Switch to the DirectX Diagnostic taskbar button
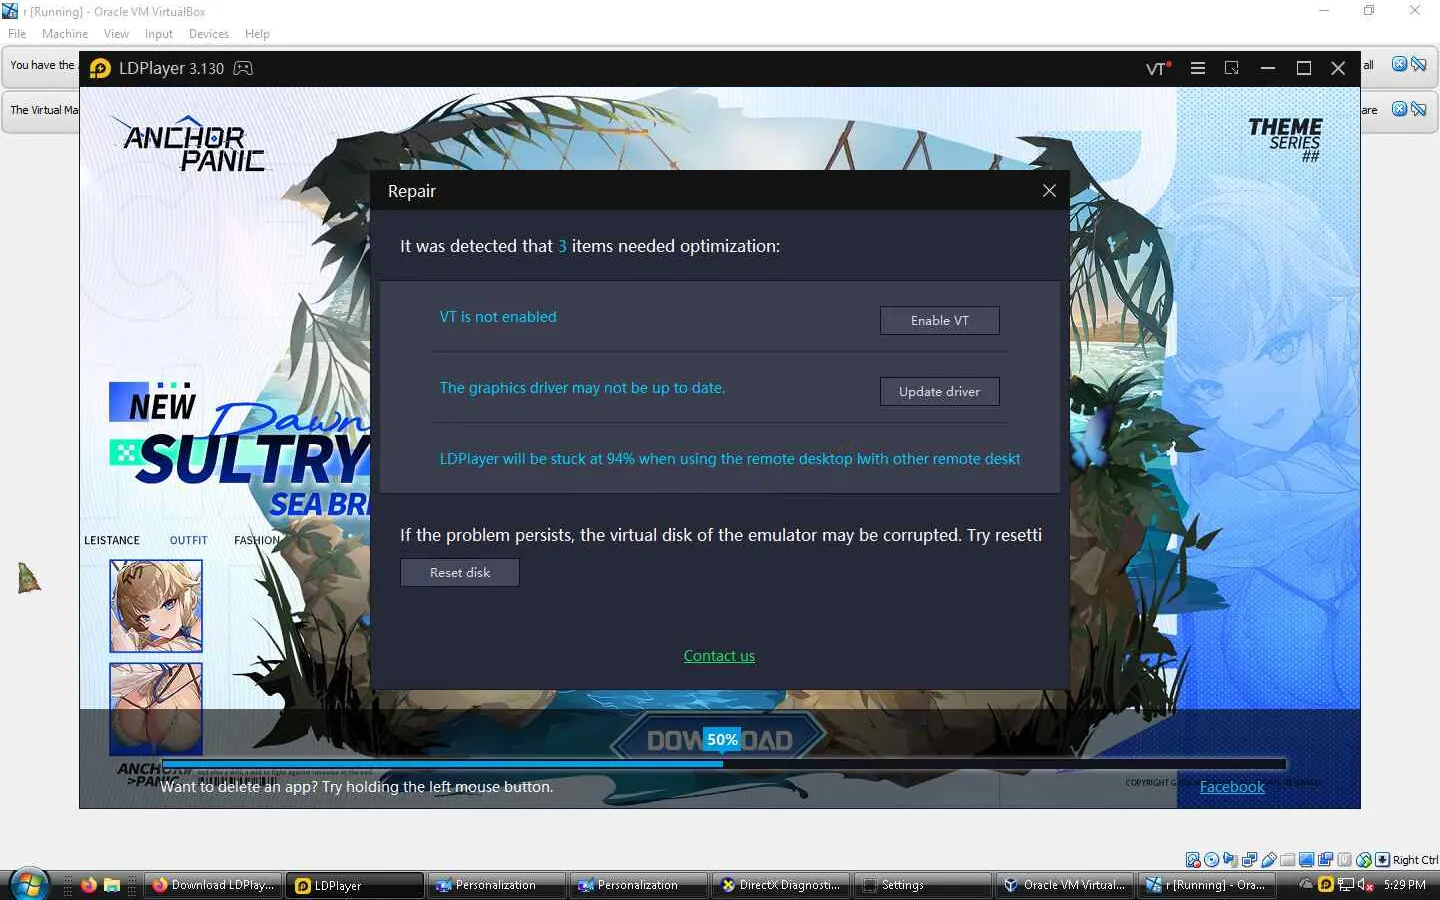This screenshot has height=900, width=1440. (781, 885)
